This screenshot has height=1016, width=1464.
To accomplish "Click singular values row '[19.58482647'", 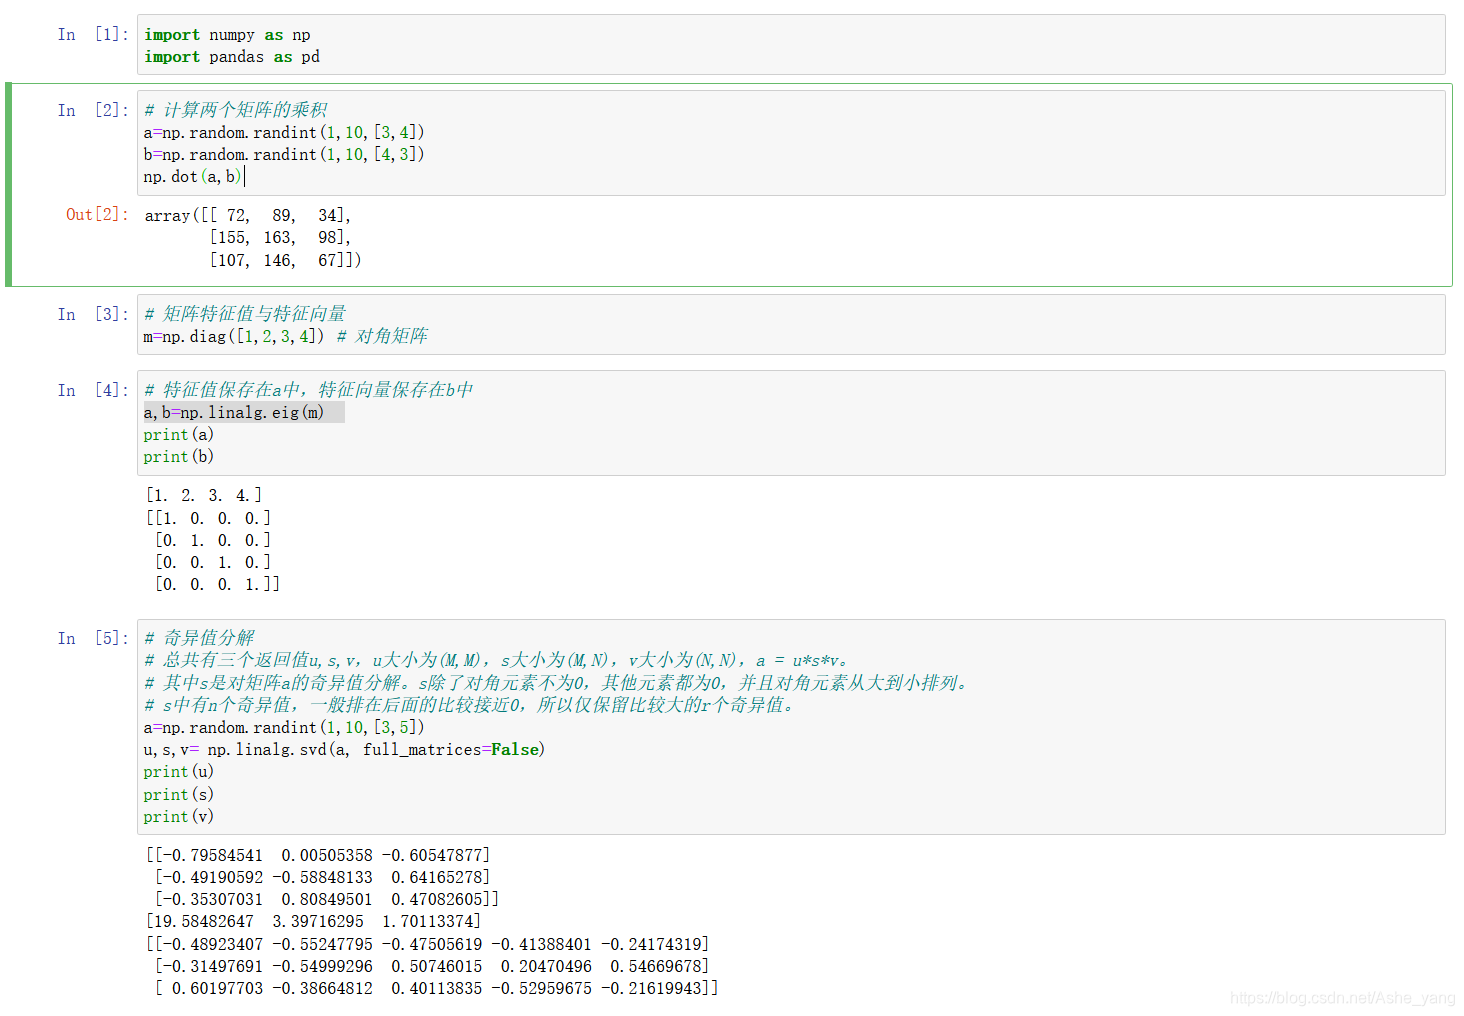I will pyautogui.click(x=314, y=922).
